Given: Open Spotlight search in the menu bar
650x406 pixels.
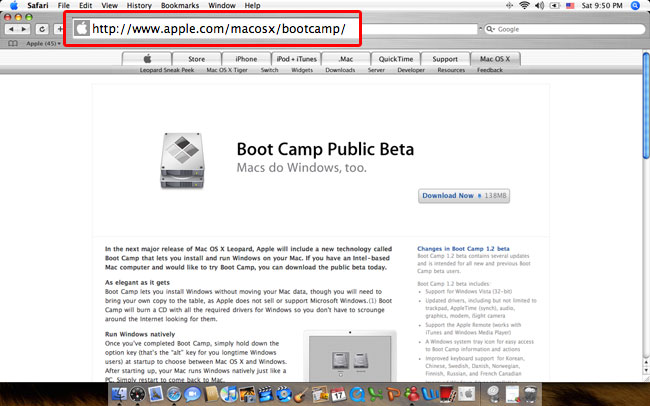Looking at the screenshot, I should [x=635, y=5].
